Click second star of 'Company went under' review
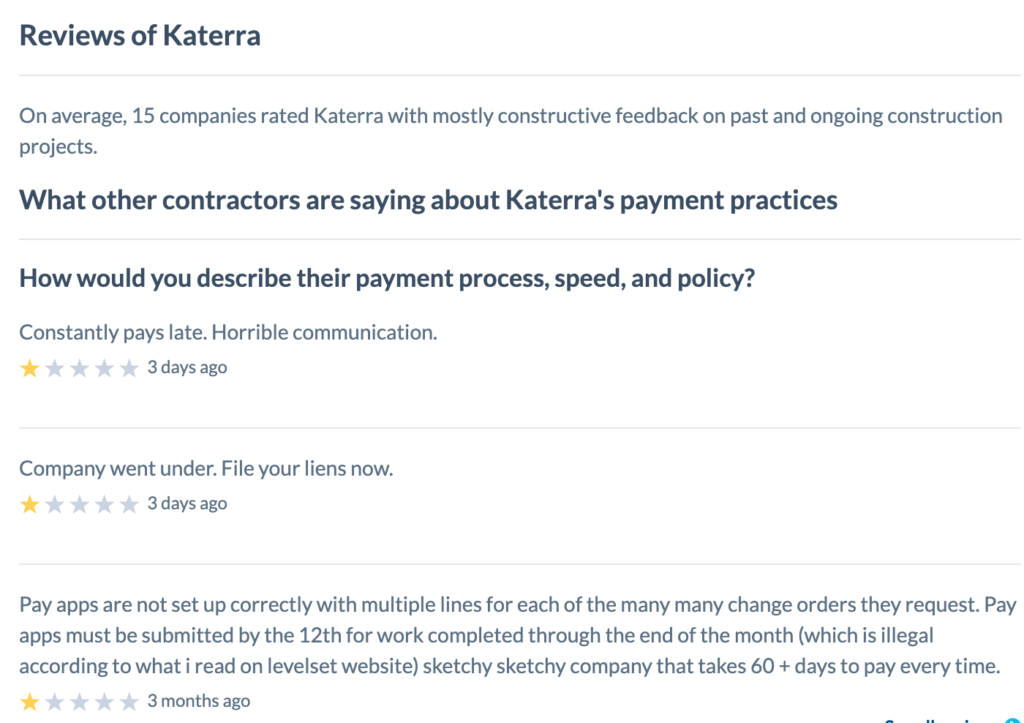 pyautogui.click(x=54, y=504)
